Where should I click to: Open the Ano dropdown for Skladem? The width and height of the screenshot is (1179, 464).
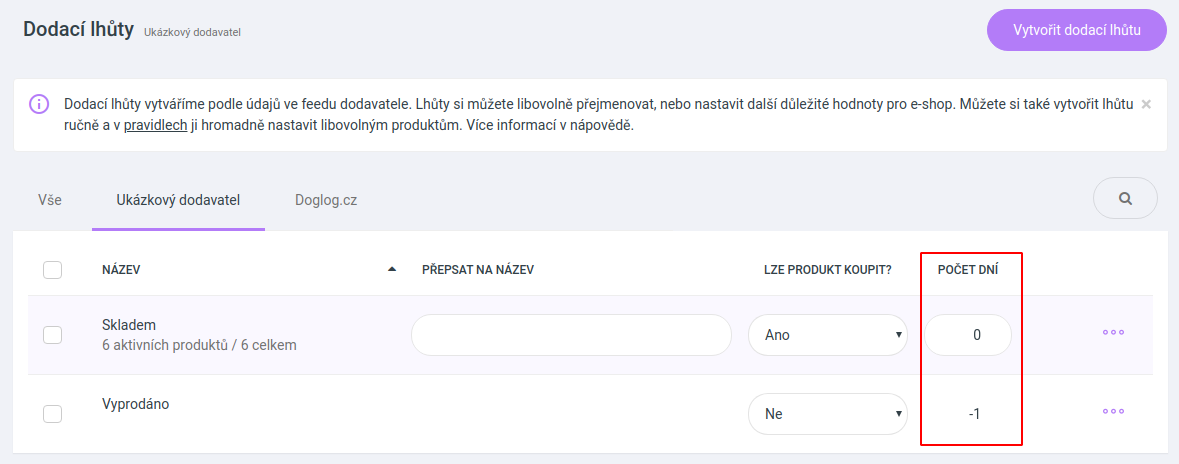click(x=828, y=335)
